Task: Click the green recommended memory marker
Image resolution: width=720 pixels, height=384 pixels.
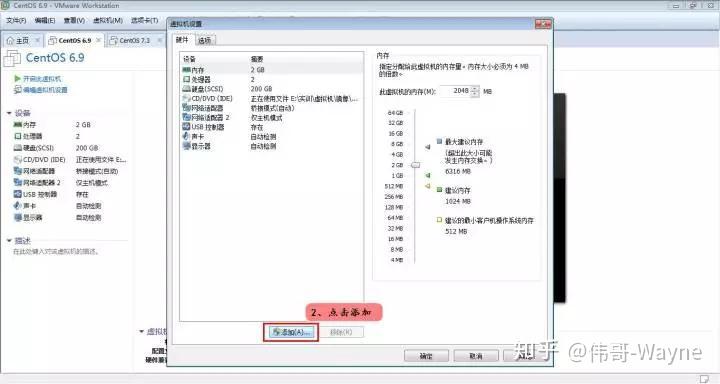Action: (x=428, y=175)
